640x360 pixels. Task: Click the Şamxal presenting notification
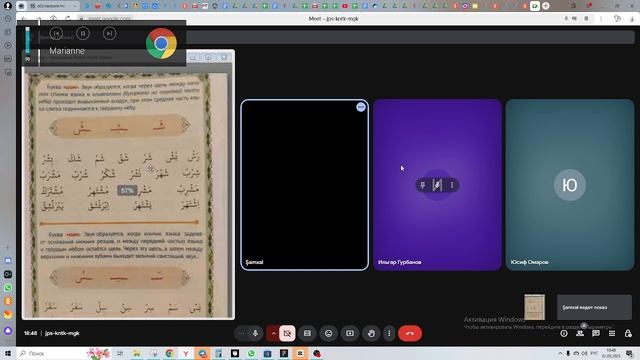(x=594, y=307)
